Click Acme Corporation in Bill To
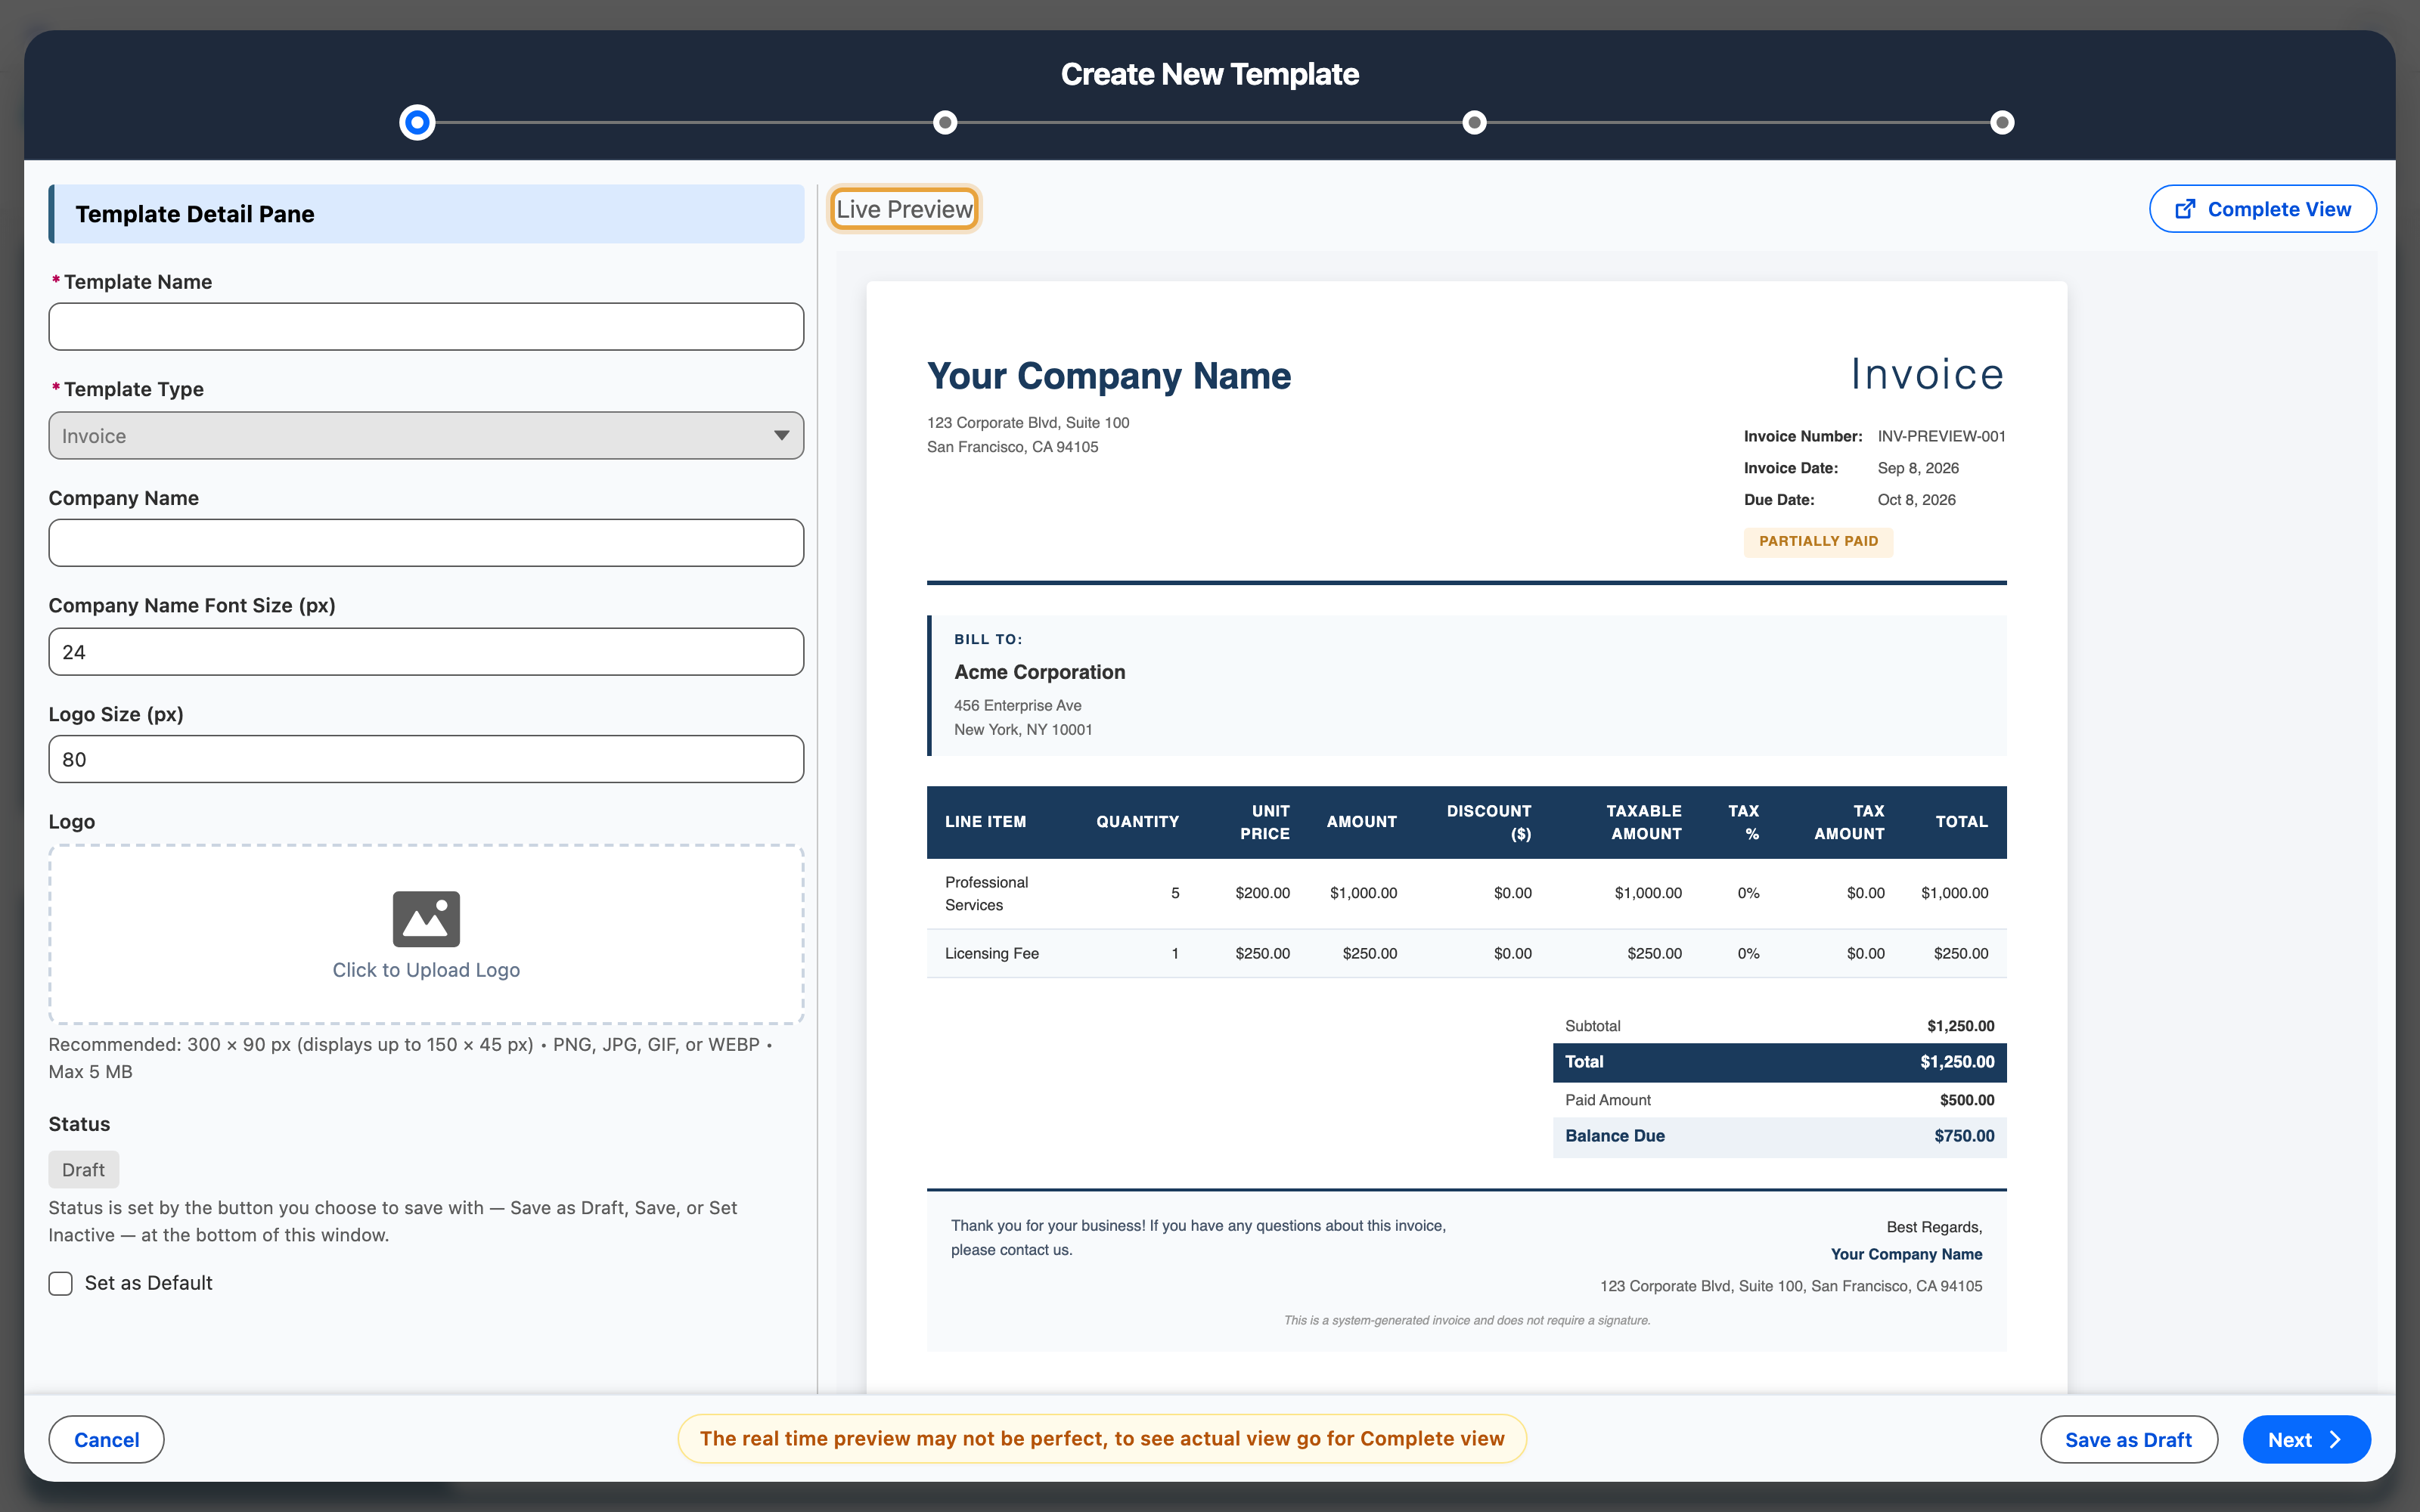 pyautogui.click(x=1039, y=672)
